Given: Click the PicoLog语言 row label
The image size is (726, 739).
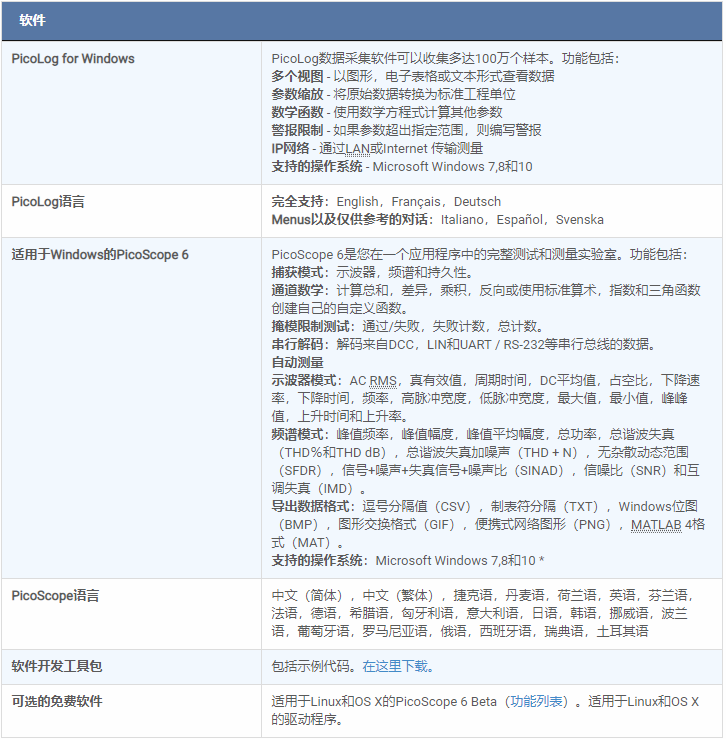Looking at the screenshot, I should [48, 202].
